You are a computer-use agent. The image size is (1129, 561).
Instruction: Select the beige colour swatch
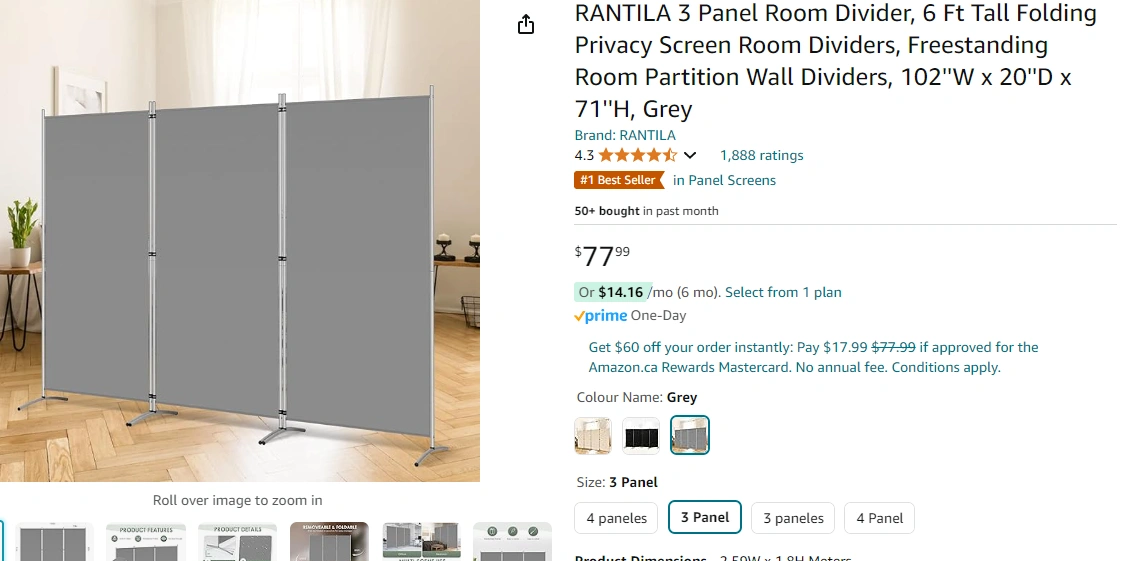(x=593, y=435)
